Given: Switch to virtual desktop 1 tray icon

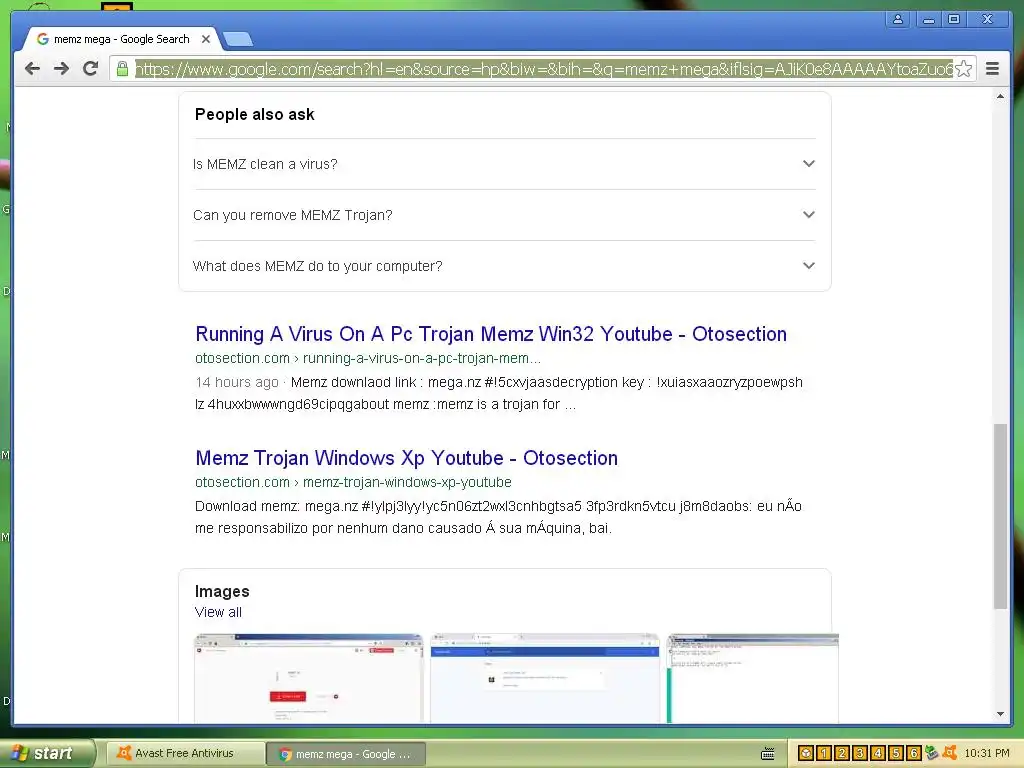Looking at the screenshot, I should click(x=824, y=753).
